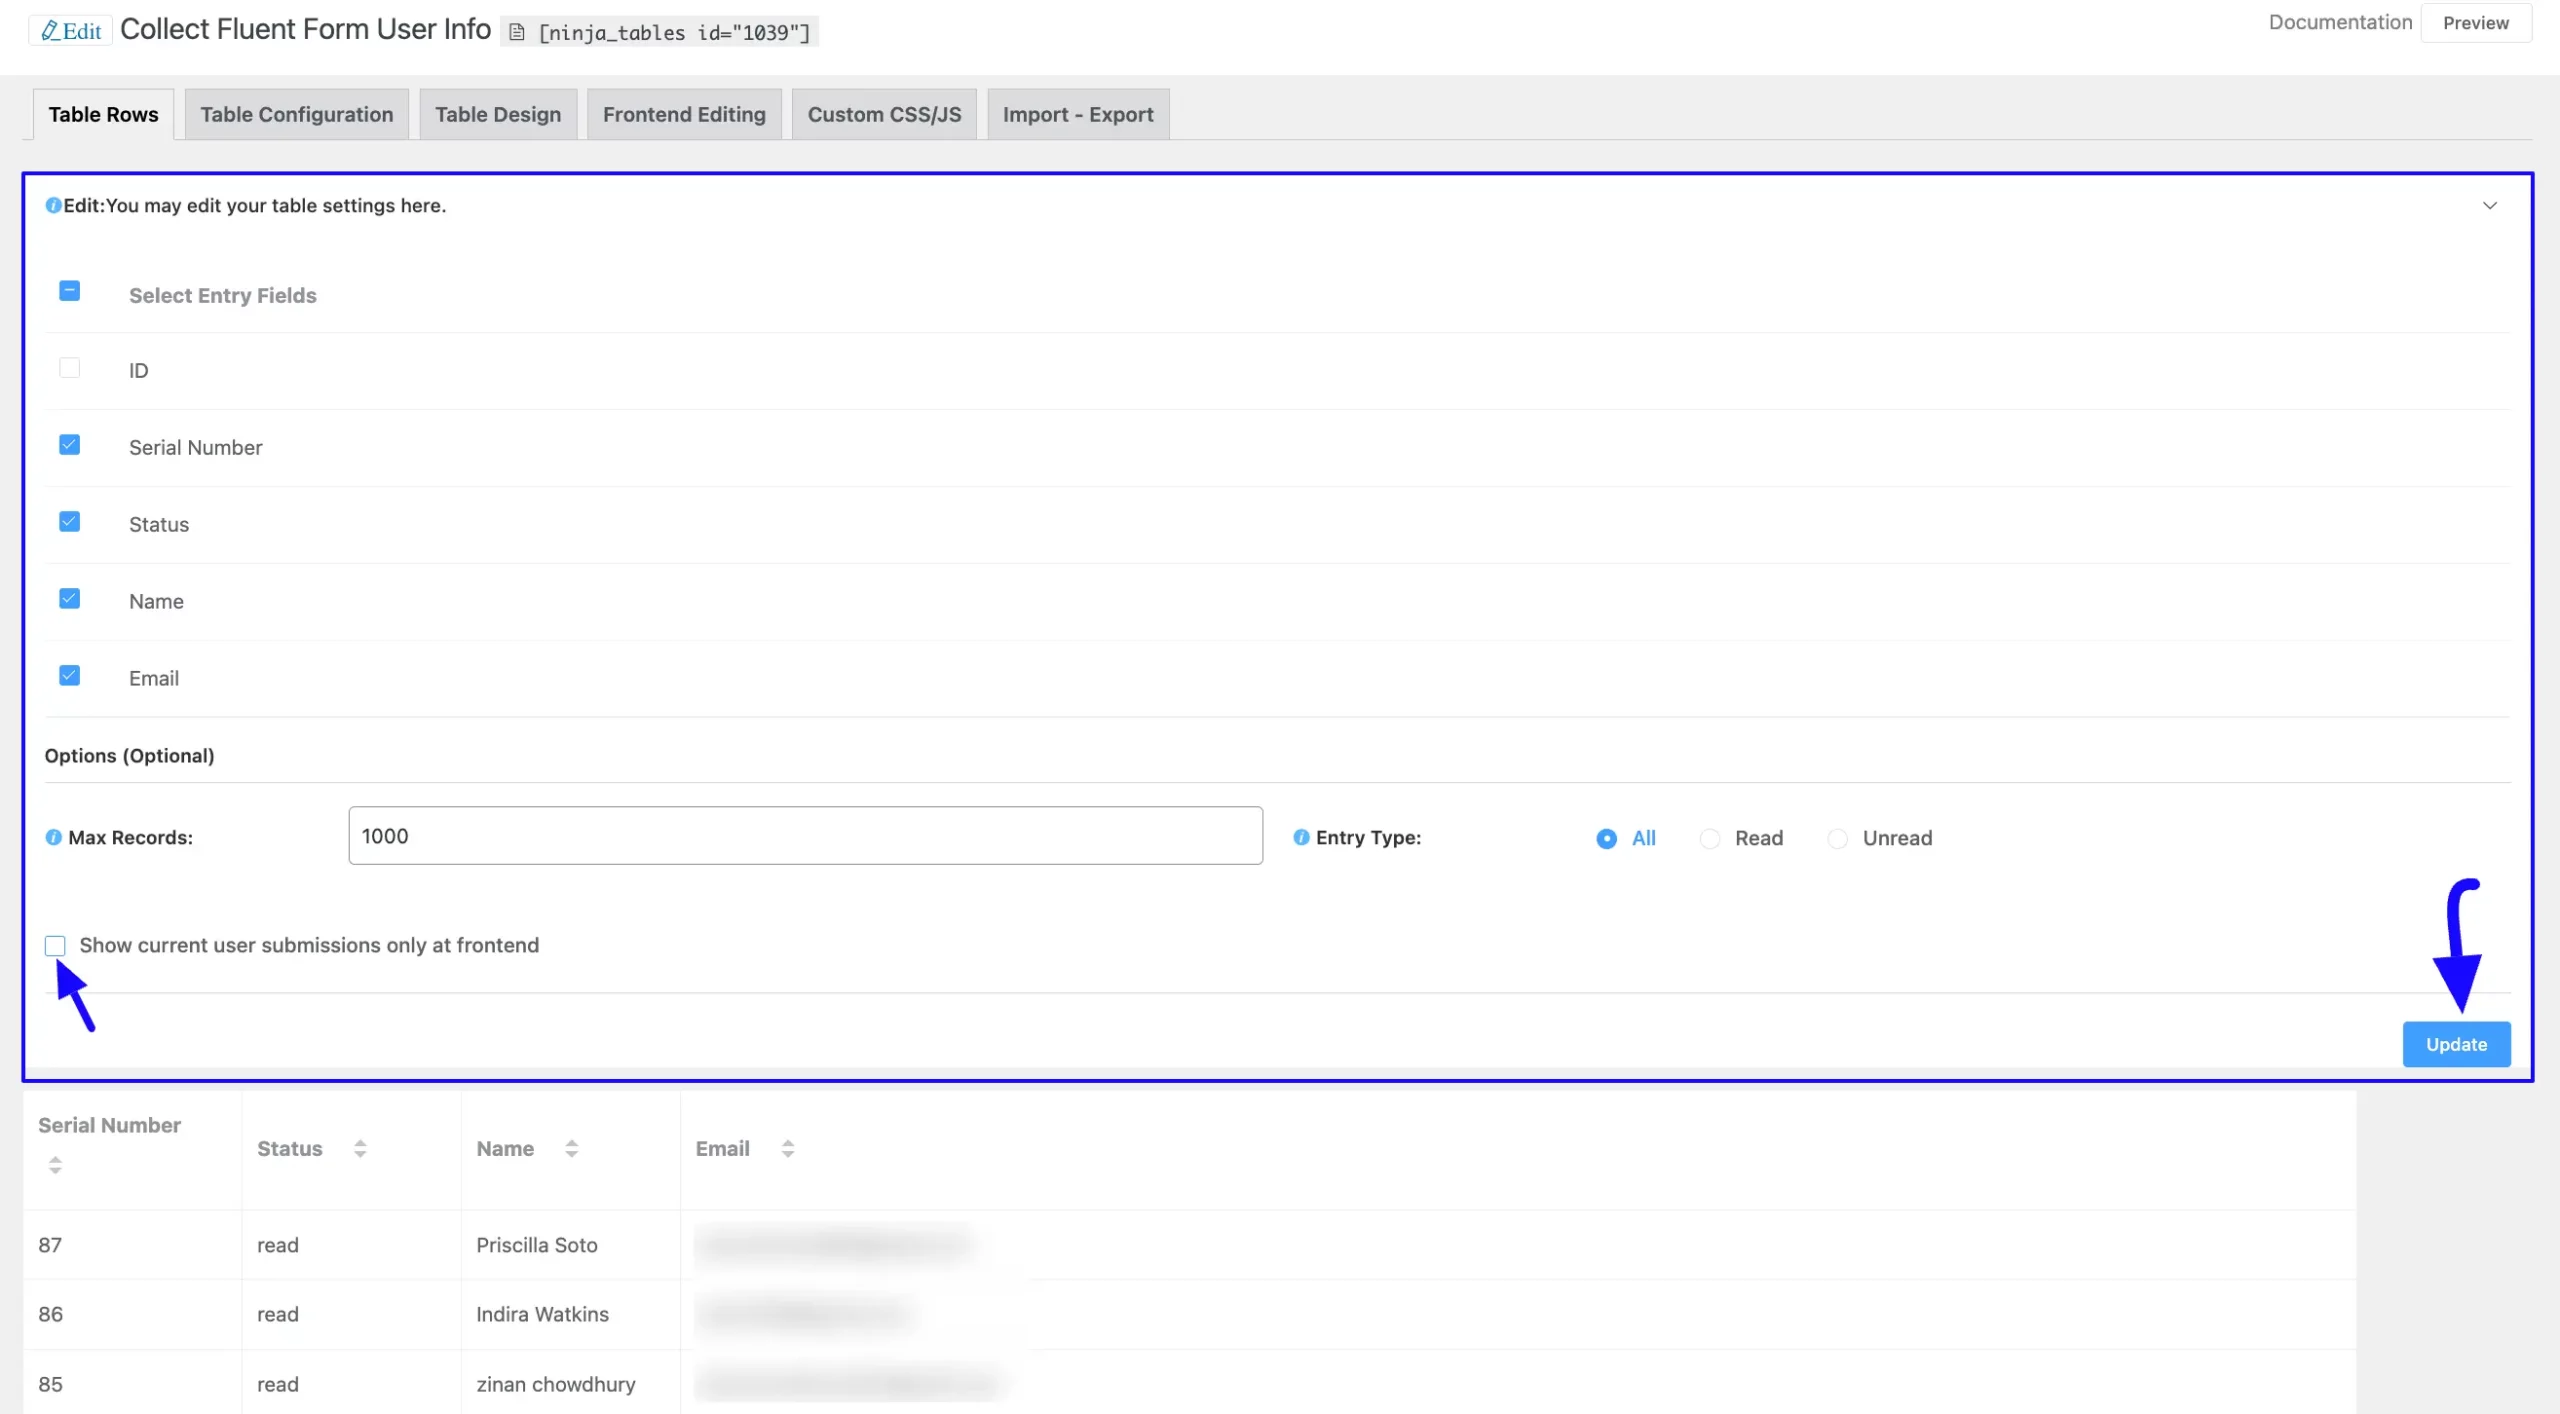The image size is (2560, 1414).
Task: Switch to the Table Design tab
Action: [498, 115]
